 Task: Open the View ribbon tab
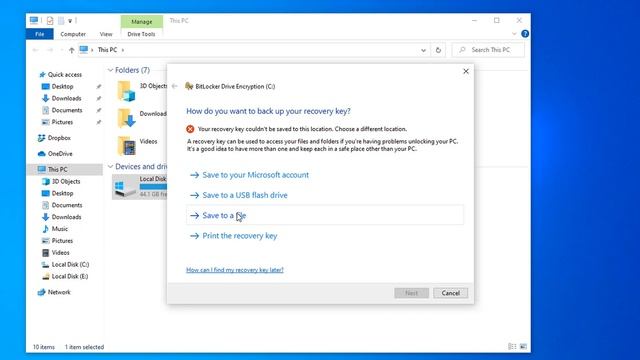click(x=106, y=34)
